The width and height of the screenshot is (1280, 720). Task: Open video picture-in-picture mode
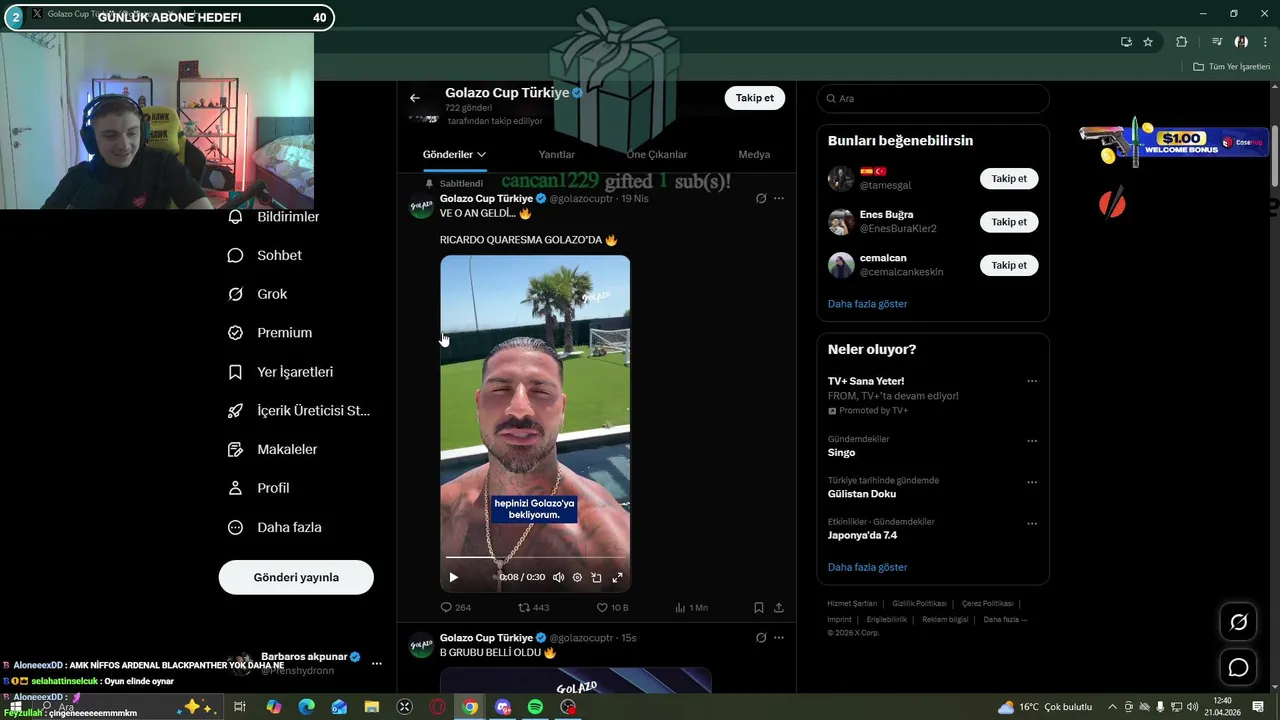point(597,577)
